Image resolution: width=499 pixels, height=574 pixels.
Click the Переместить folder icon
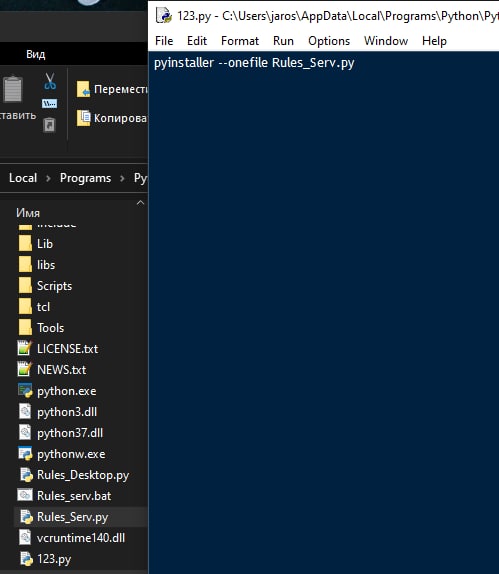(83, 89)
